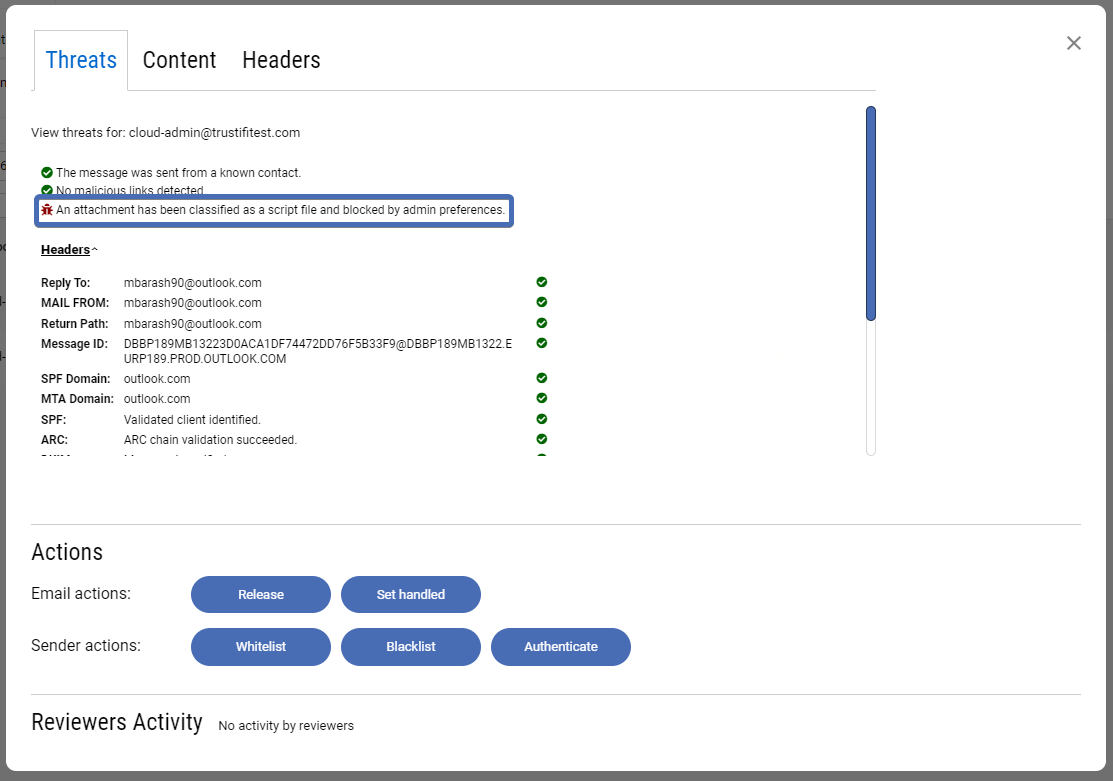Select the green check beside Message ID
The width and height of the screenshot is (1113, 781).
coord(541,342)
